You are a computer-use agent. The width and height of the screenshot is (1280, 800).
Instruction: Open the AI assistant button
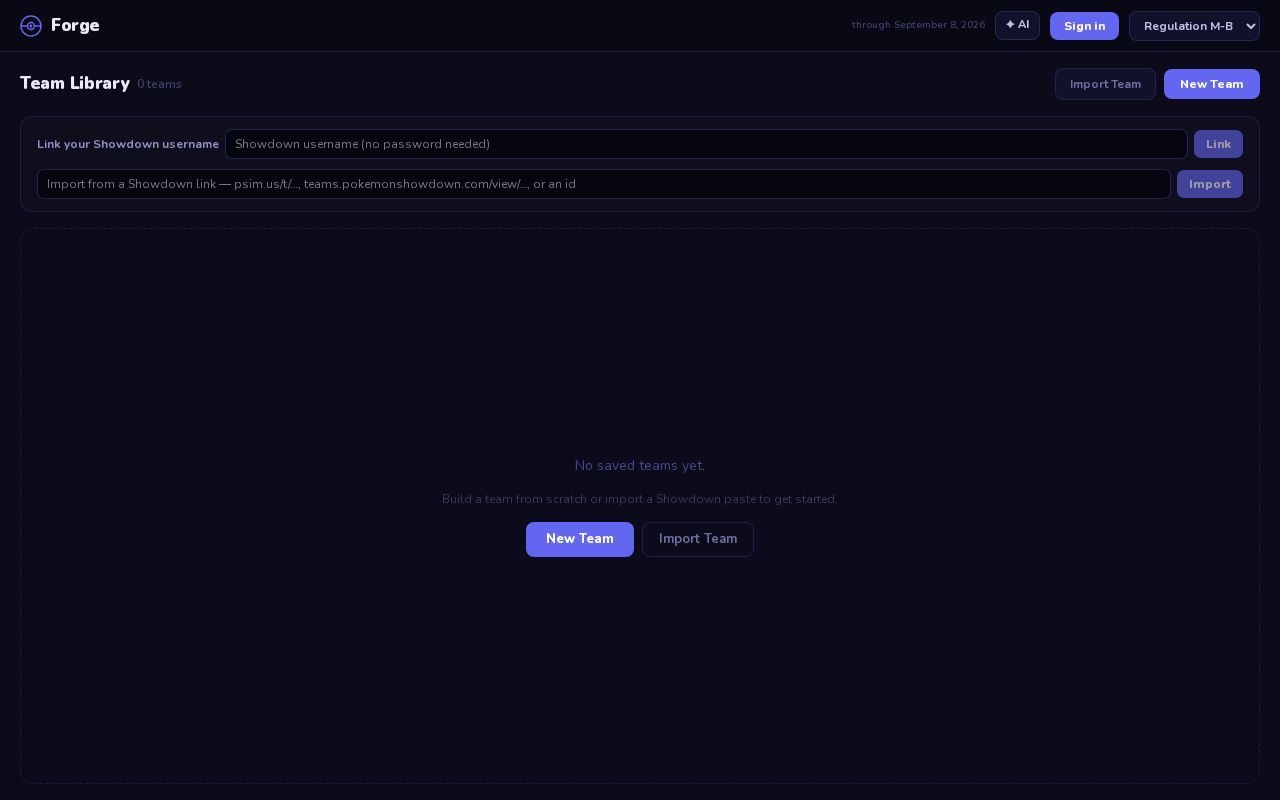pos(1017,25)
